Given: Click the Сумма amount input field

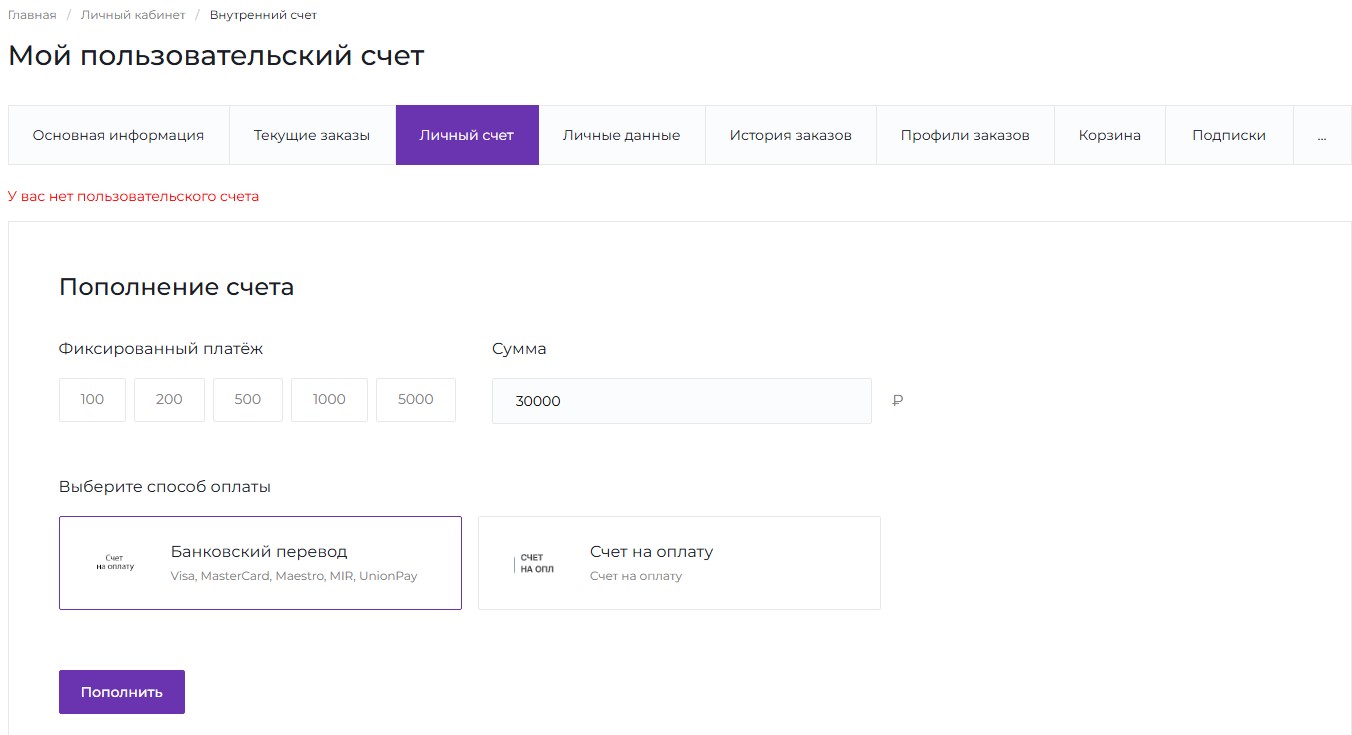Looking at the screenshot, I should [681, 401].
